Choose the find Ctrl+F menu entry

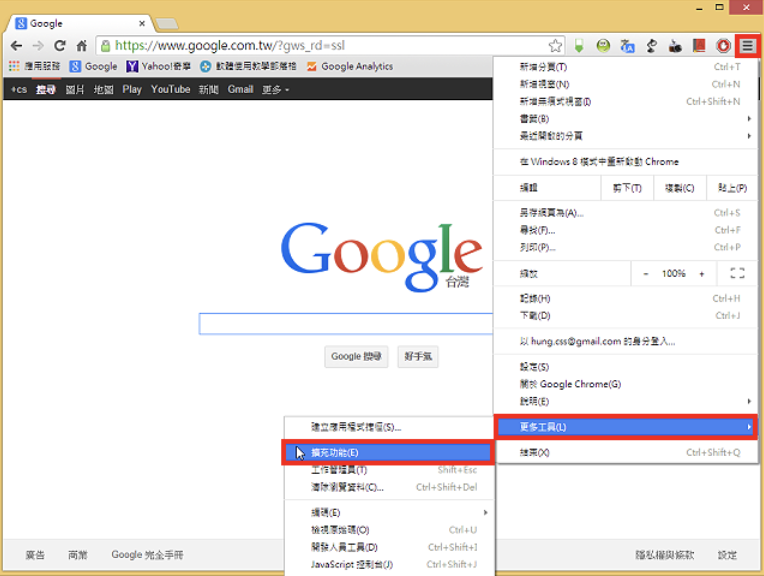[626, 230]
